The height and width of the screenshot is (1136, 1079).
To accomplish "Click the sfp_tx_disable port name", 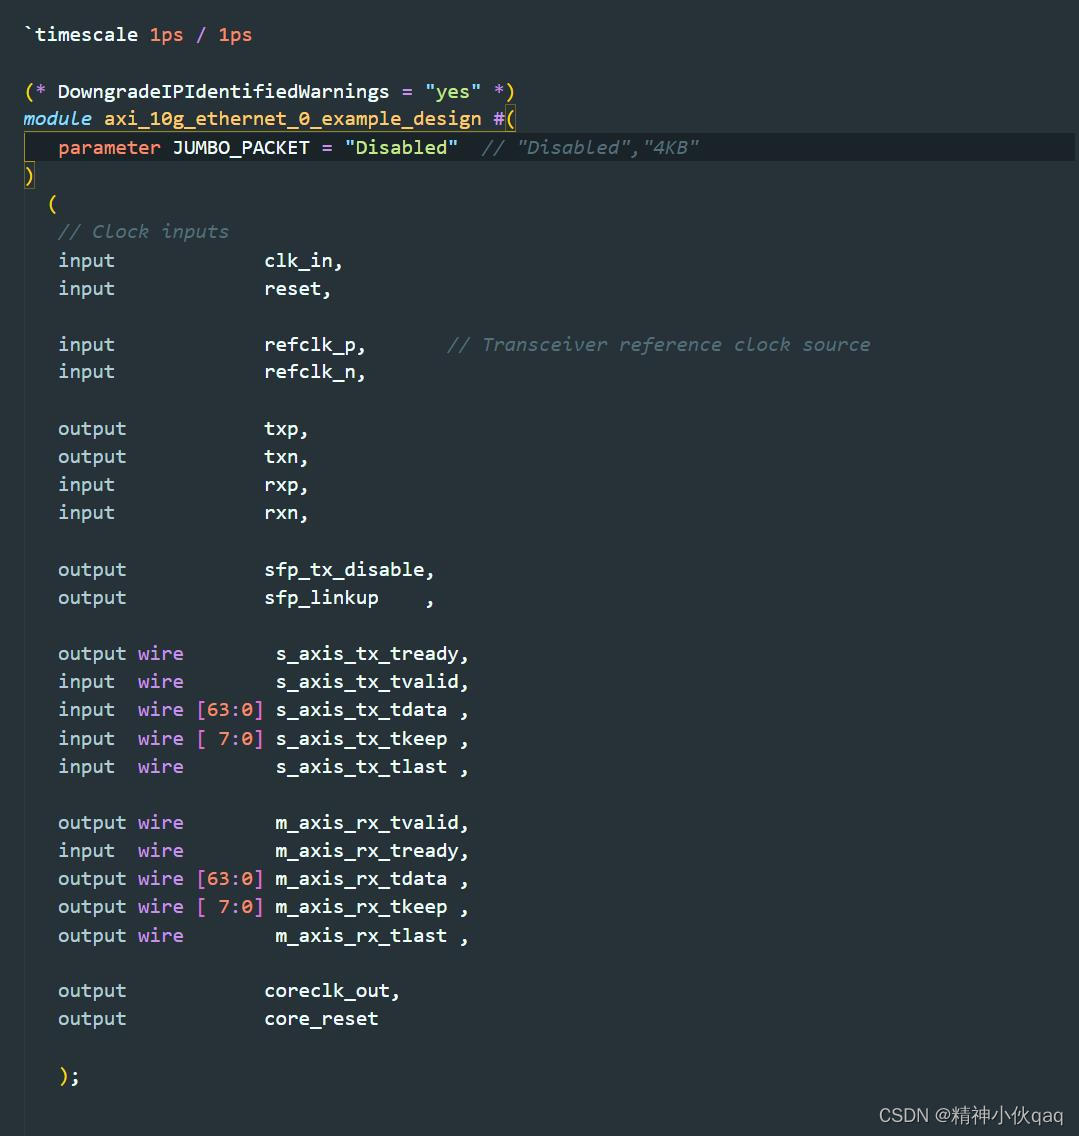I will pyautogui.click(x=344, y=570).
